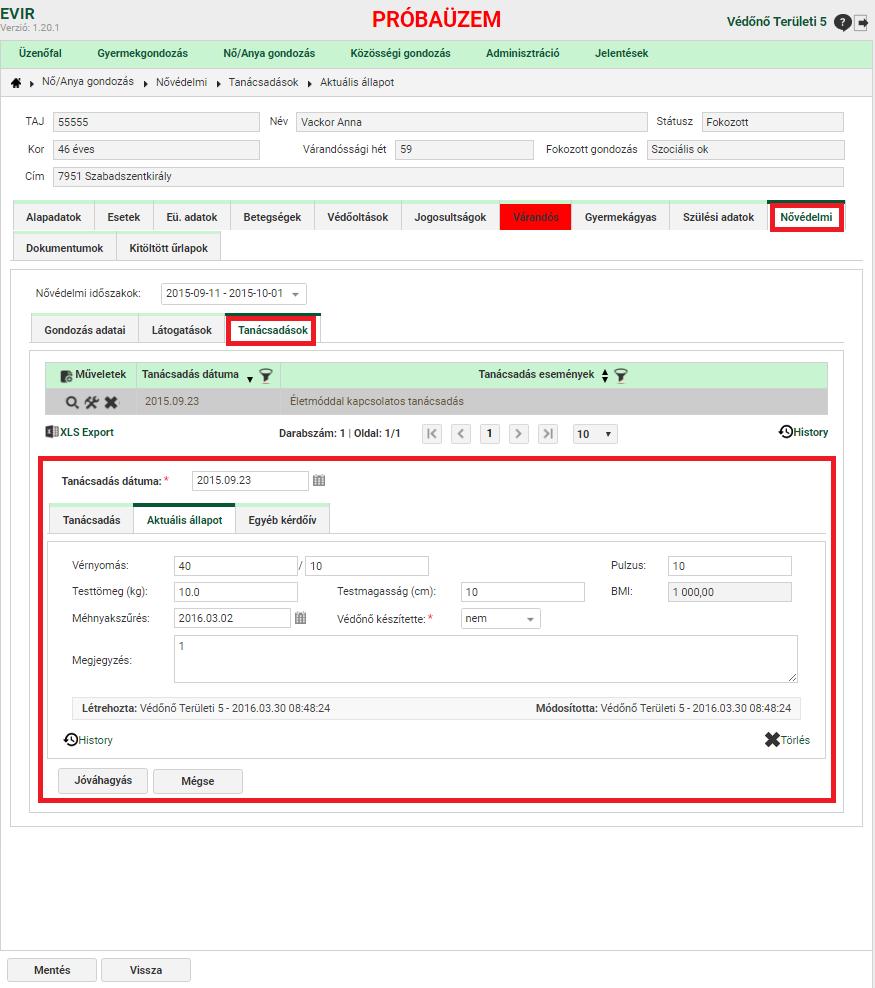Click Testtömeg (kg) field
The image size is (875, 988).
pos(236,592)
